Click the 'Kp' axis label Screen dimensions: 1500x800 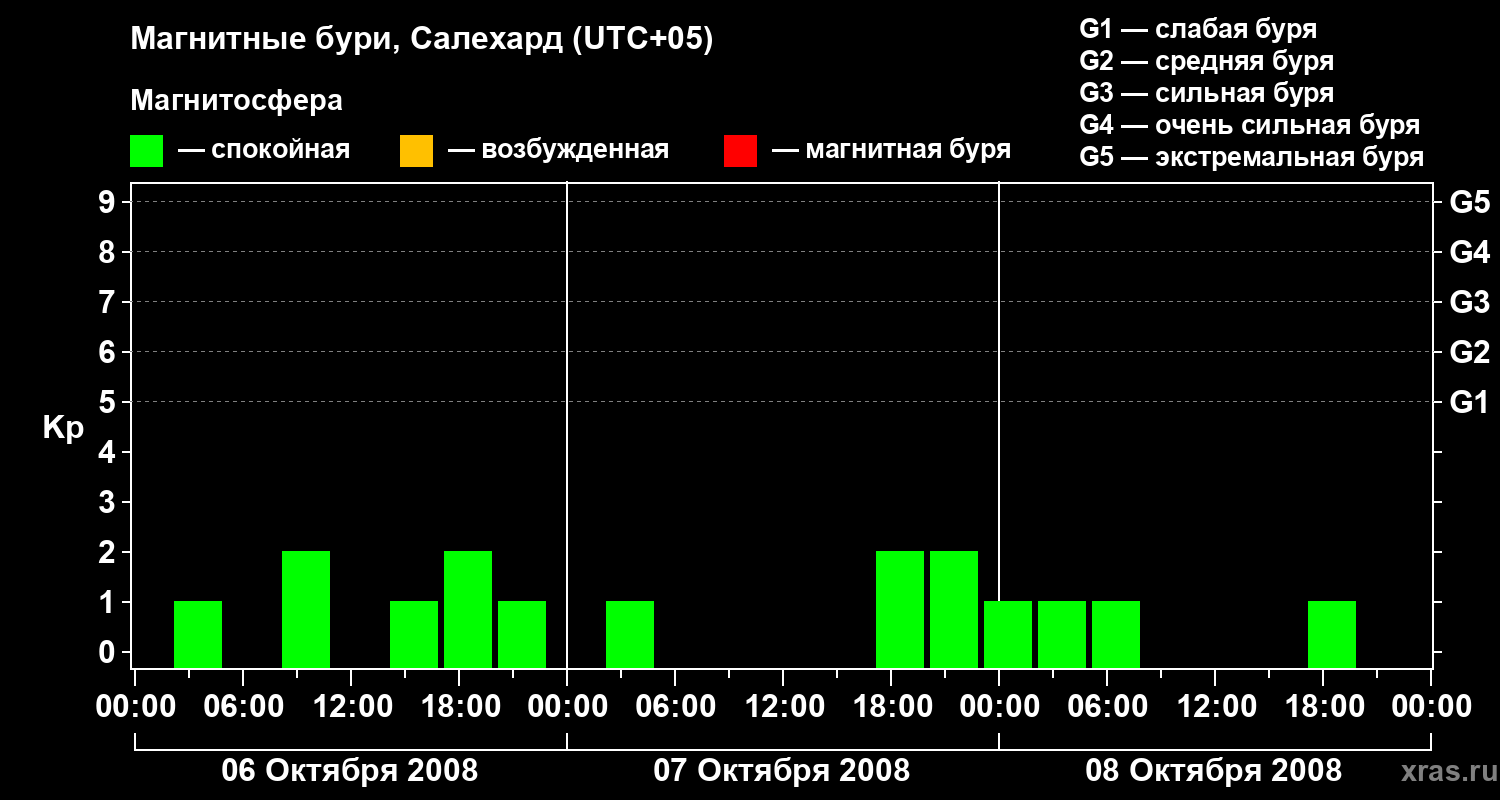(63, 428)
